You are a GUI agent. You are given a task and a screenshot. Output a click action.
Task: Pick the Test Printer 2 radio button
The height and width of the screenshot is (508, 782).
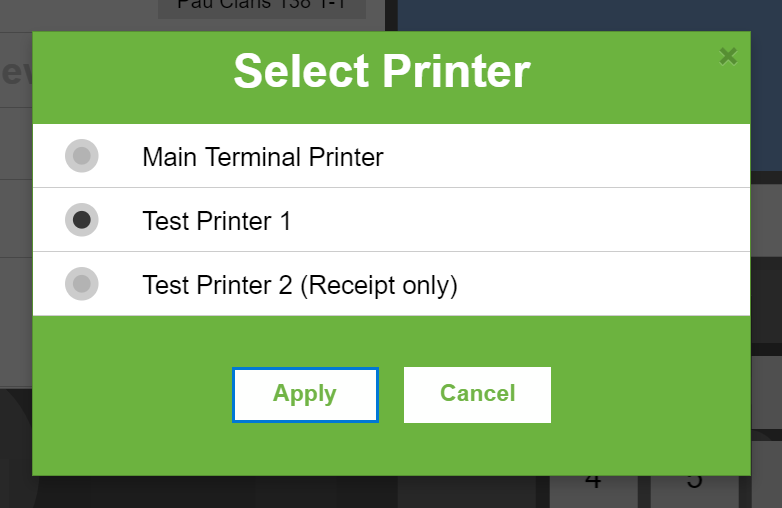coord(82,284)
